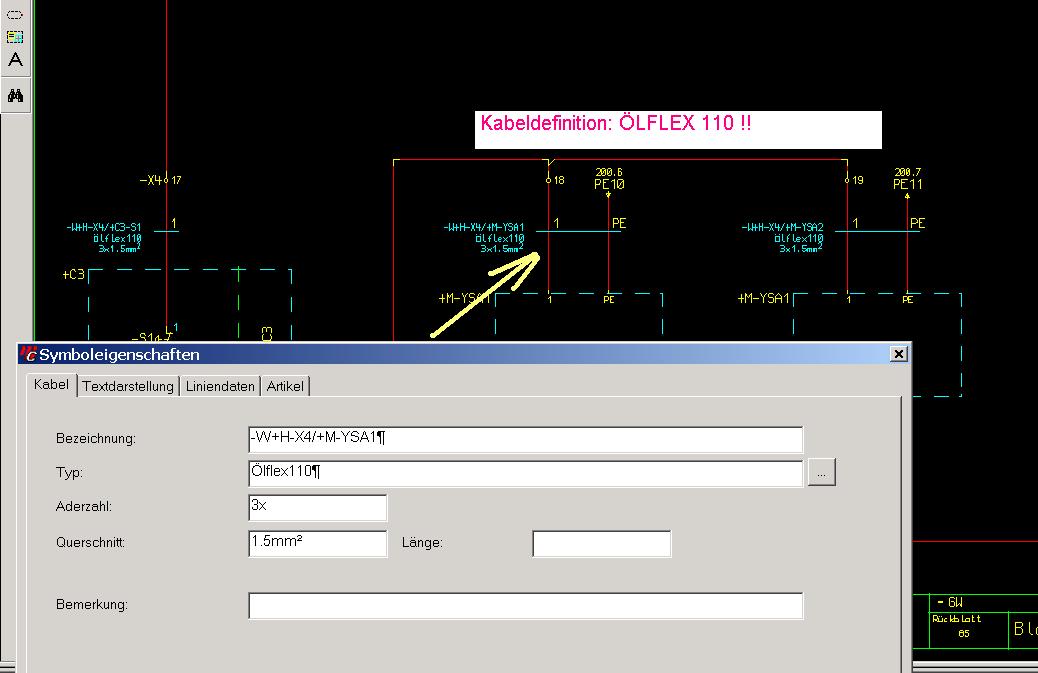
Task: Focus the Querschnitt field
Action: click(x=318, y=543)
